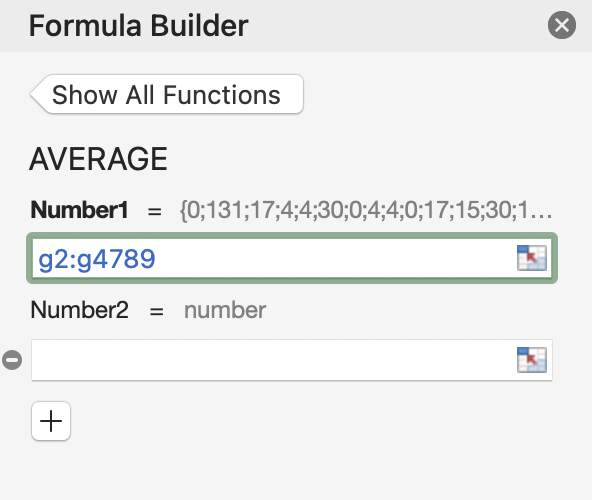592x500 pixels.
Task: Click the back arrow tip of Show All Functions
Action: 38,94
